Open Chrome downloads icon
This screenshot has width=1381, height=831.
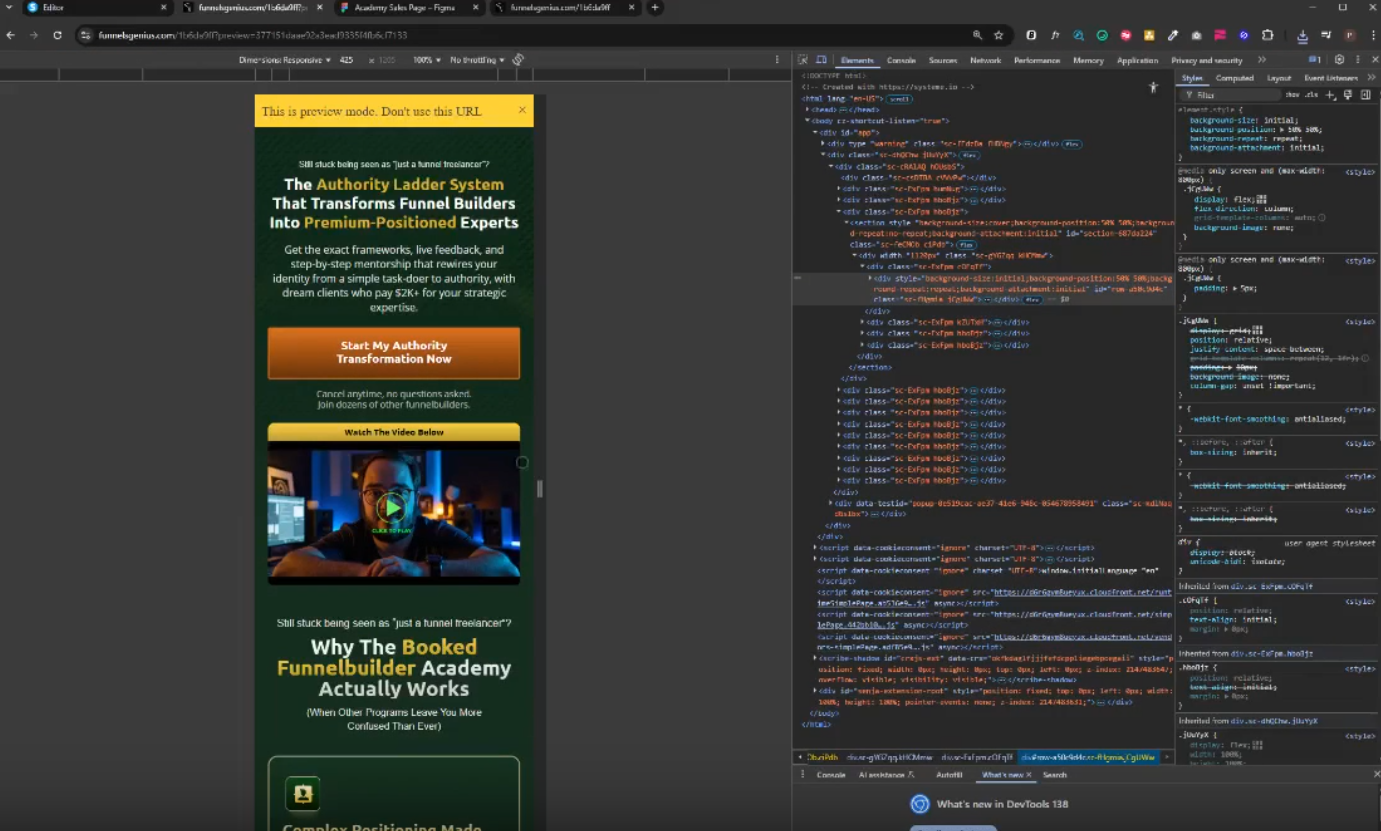point(1302,35)
